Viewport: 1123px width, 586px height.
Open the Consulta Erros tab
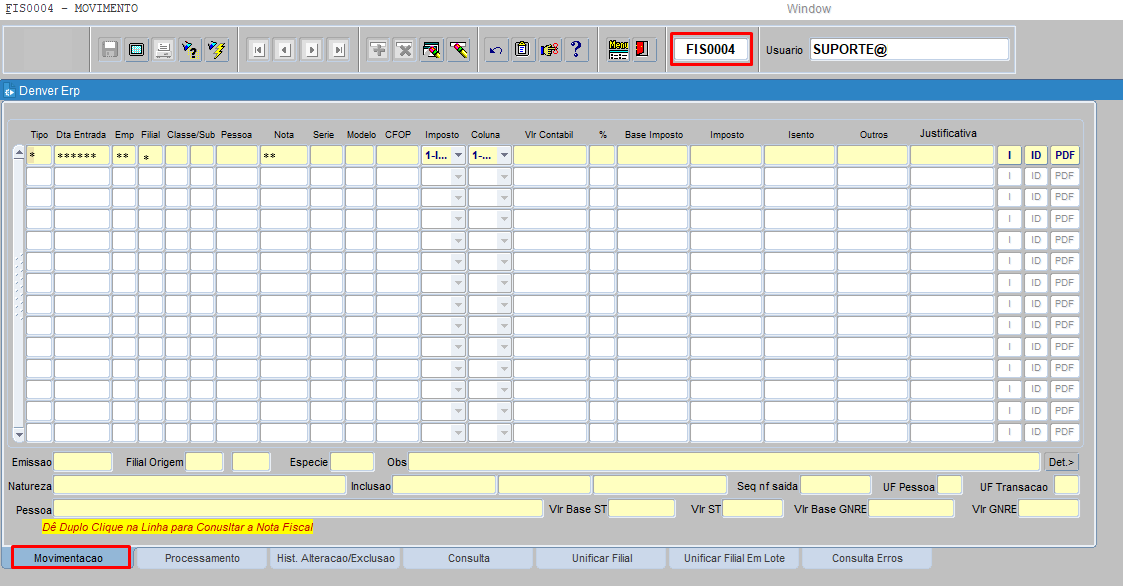[866, 558]
